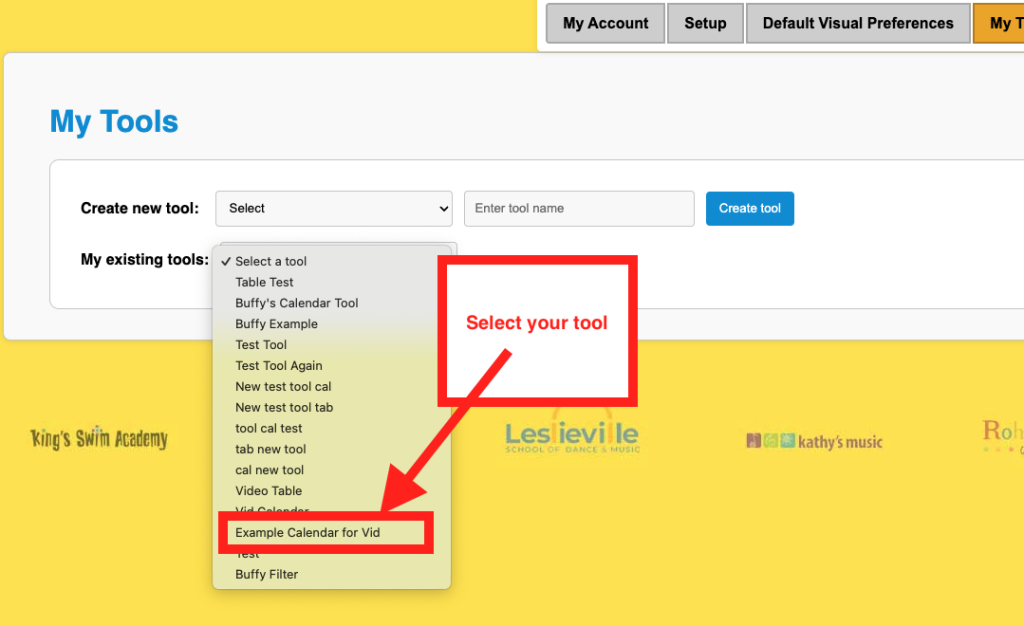Switch to the Setup tab
Screen dimensions: 1024x626
(705, 23)
